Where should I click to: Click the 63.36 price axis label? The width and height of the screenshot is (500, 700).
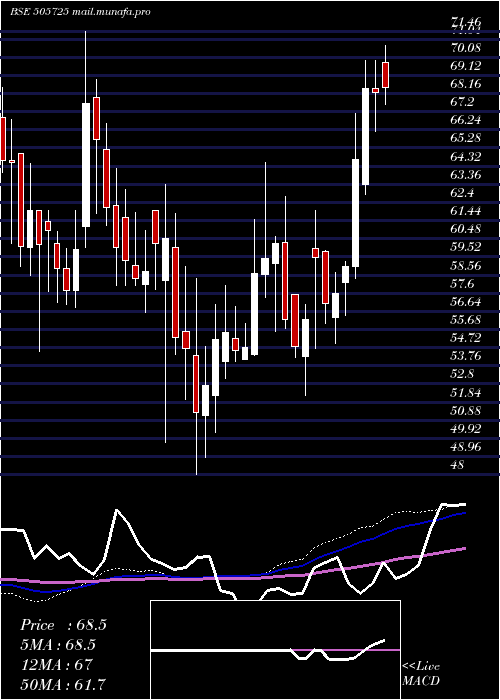click(x=466, y=175)
